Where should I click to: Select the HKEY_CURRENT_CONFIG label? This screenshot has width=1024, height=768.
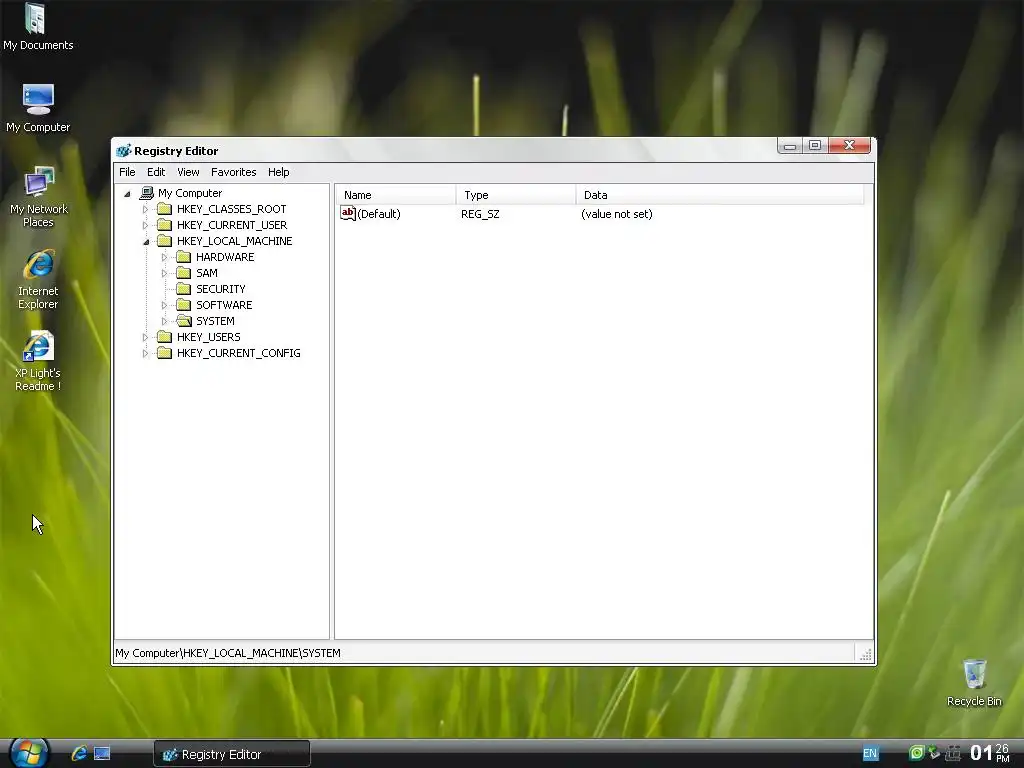click(238, 353)
